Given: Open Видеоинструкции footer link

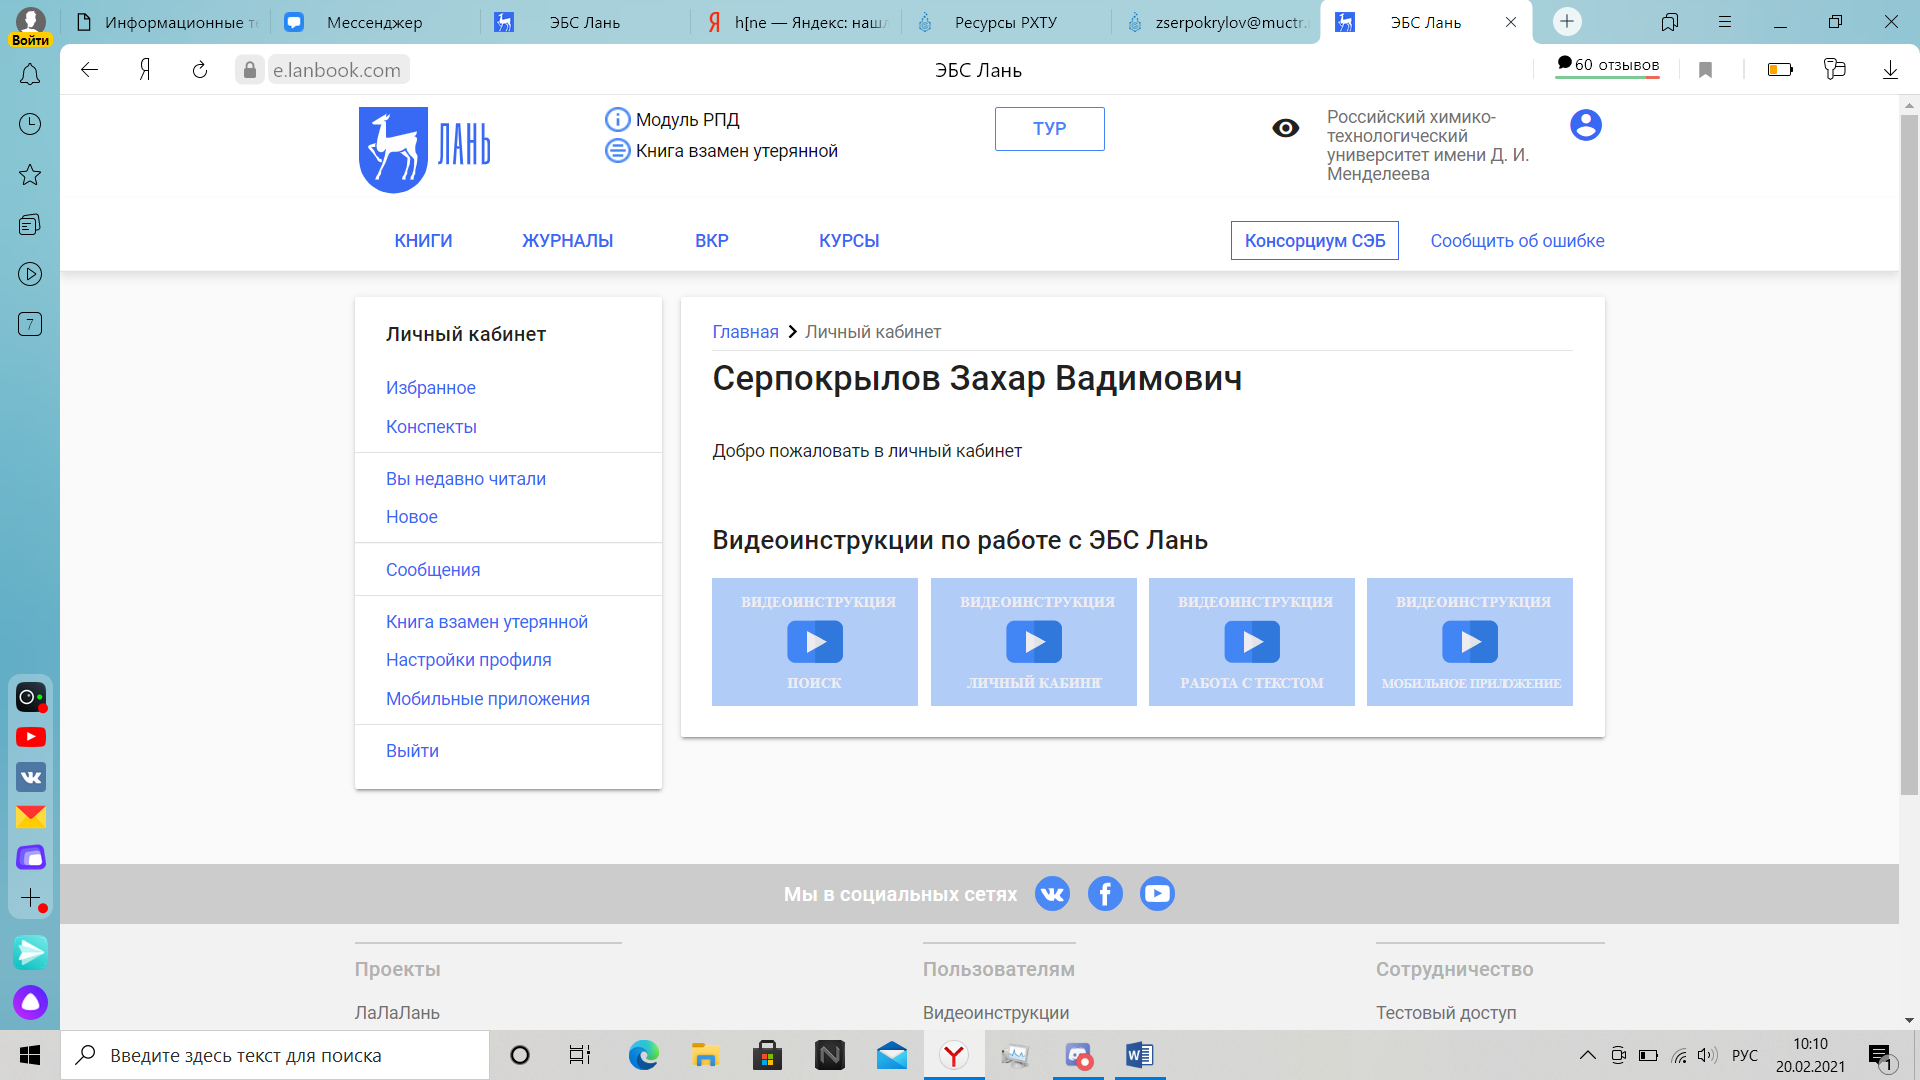Looking at the screenshot, I should pos(996,1013).
